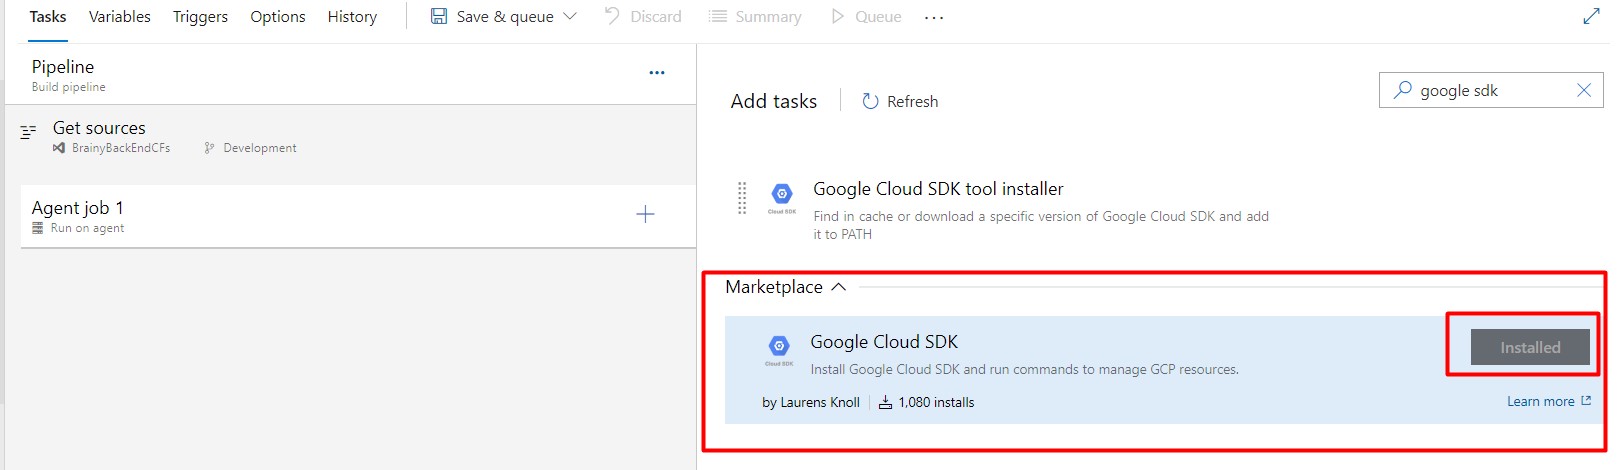
Task: Open the Pipeline ellipsis more options
Action: 657,72
